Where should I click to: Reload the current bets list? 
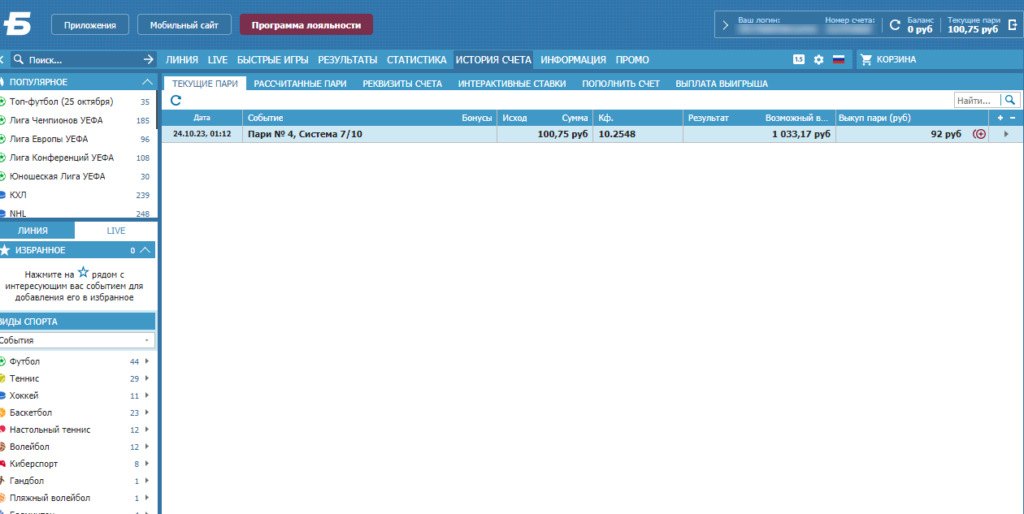click(176, 101)
